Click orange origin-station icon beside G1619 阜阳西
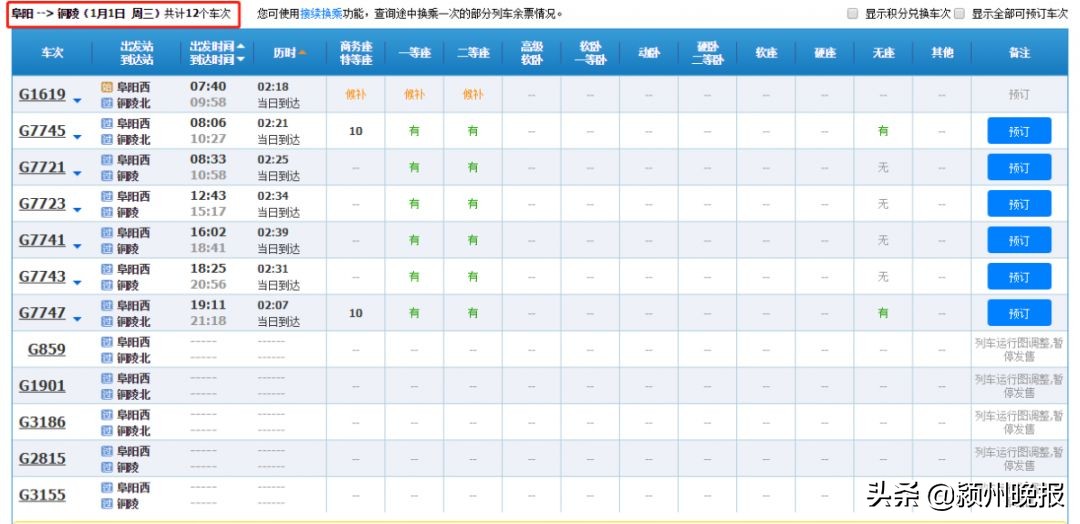Viewport: 1080px width, 524px height. point(107,87)
